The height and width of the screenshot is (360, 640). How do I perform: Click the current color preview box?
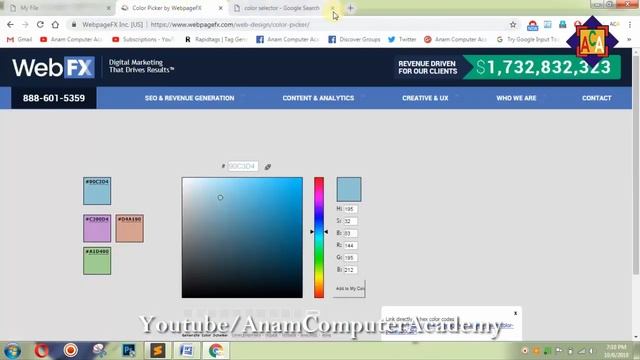click(x=349, y=189)
